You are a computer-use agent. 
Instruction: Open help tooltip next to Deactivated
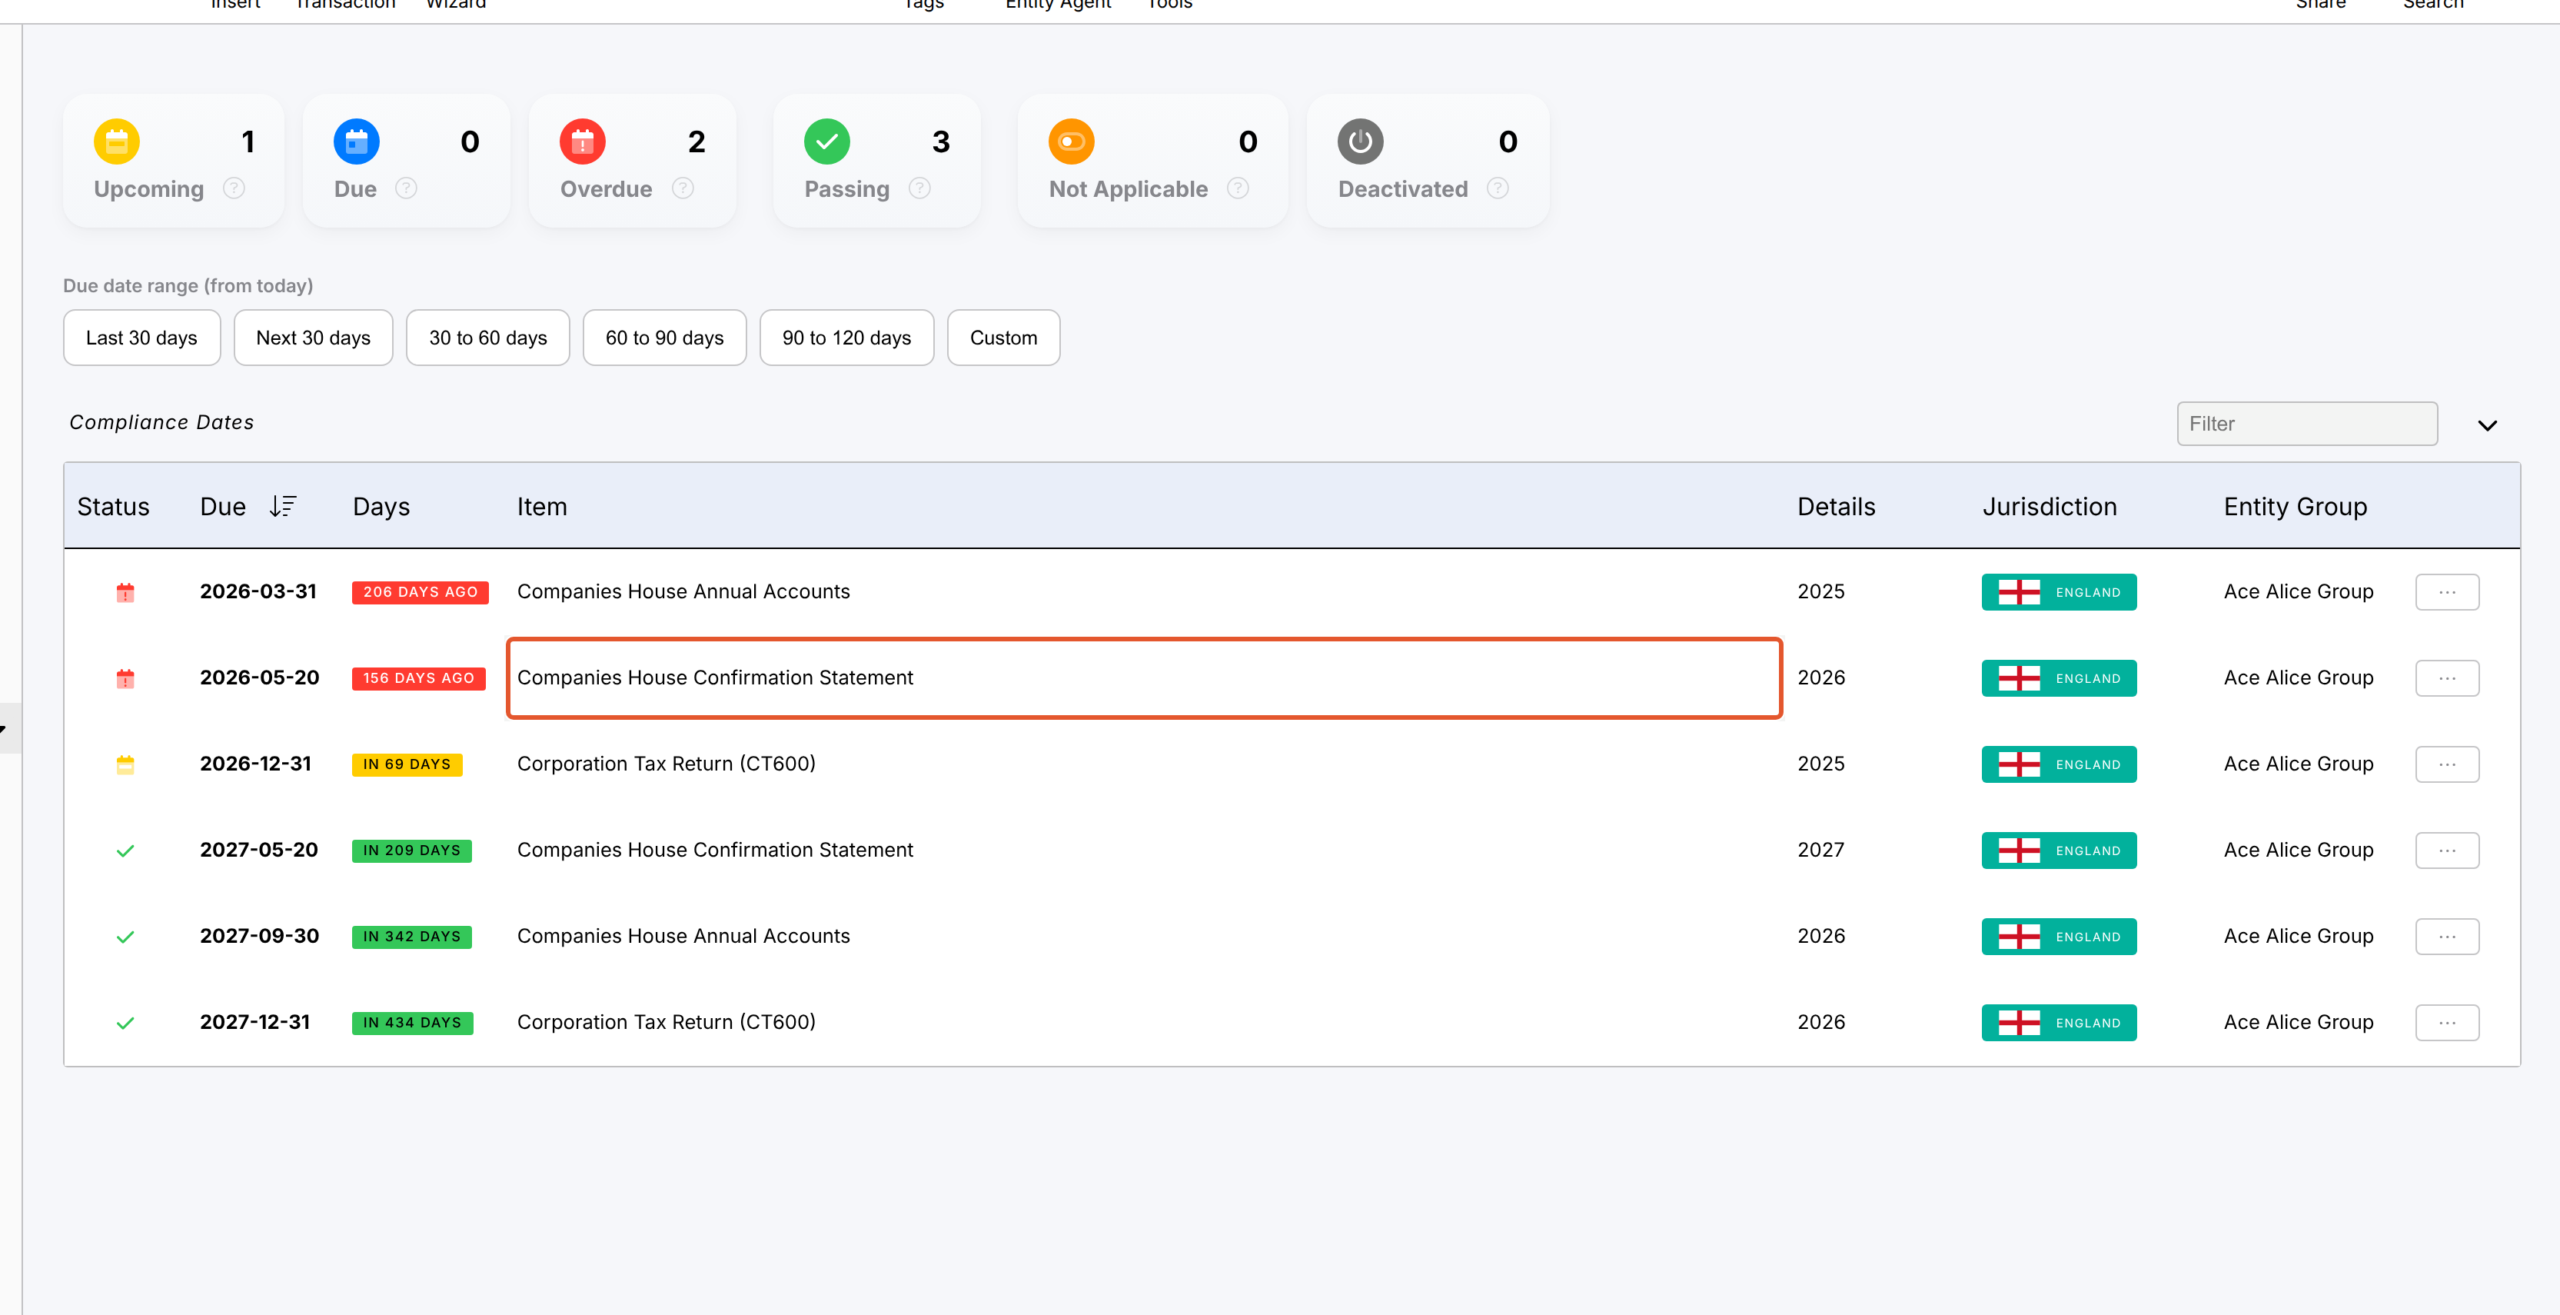(x=1498, y=188)
